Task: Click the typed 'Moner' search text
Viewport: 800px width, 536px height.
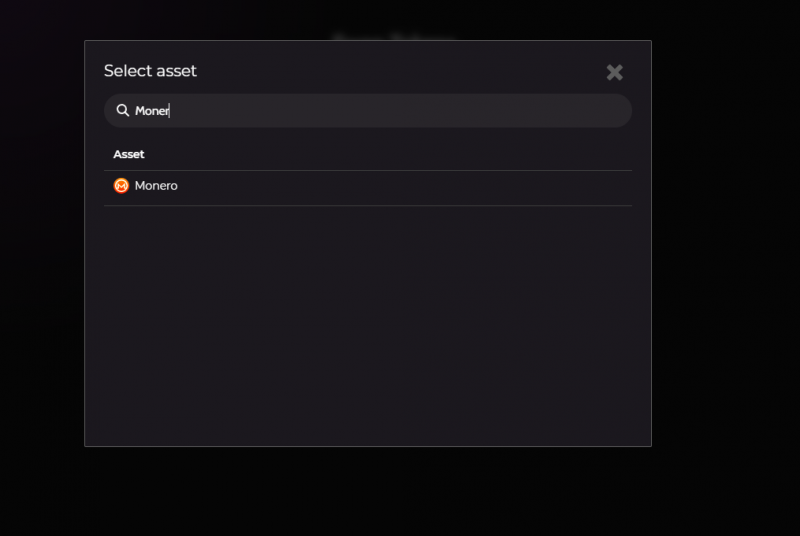Action: coord(152,111)
